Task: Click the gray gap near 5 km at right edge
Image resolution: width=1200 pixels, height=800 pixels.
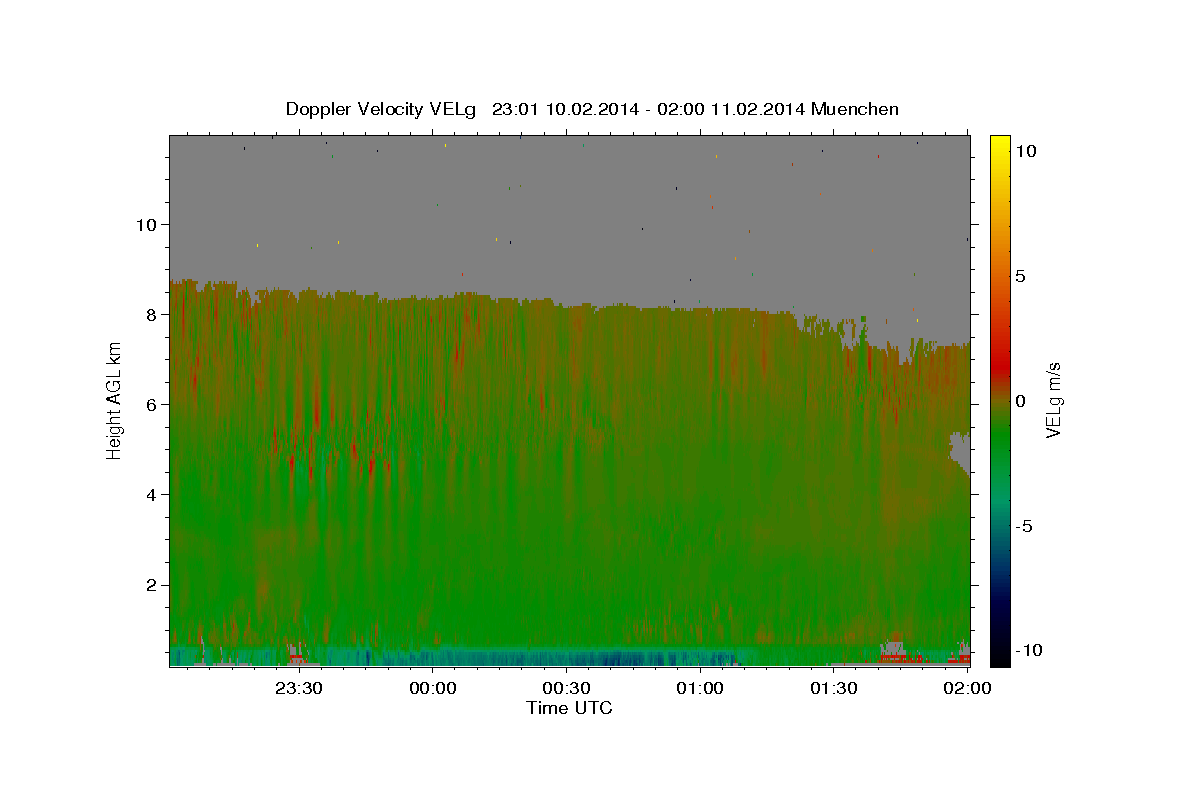Action: [960, 450]
